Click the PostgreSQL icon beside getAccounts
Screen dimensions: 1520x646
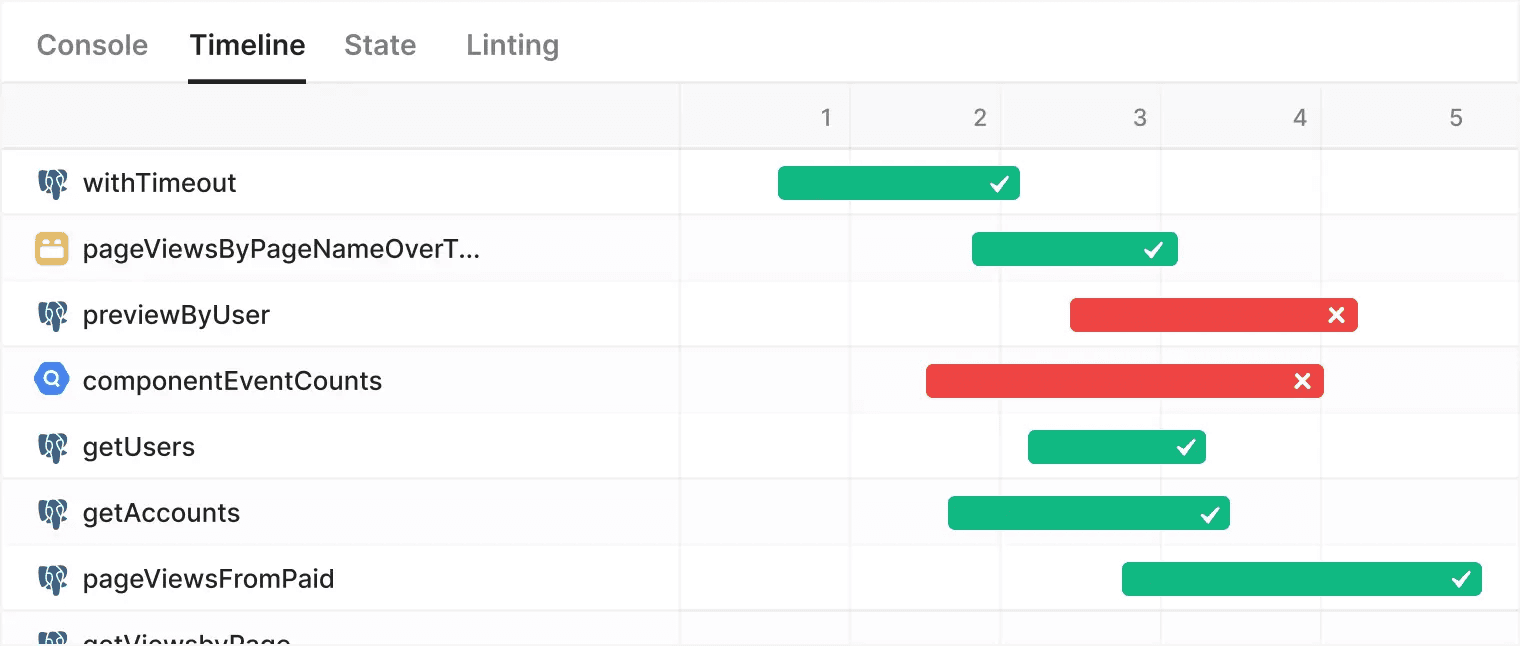click(52, 513)
